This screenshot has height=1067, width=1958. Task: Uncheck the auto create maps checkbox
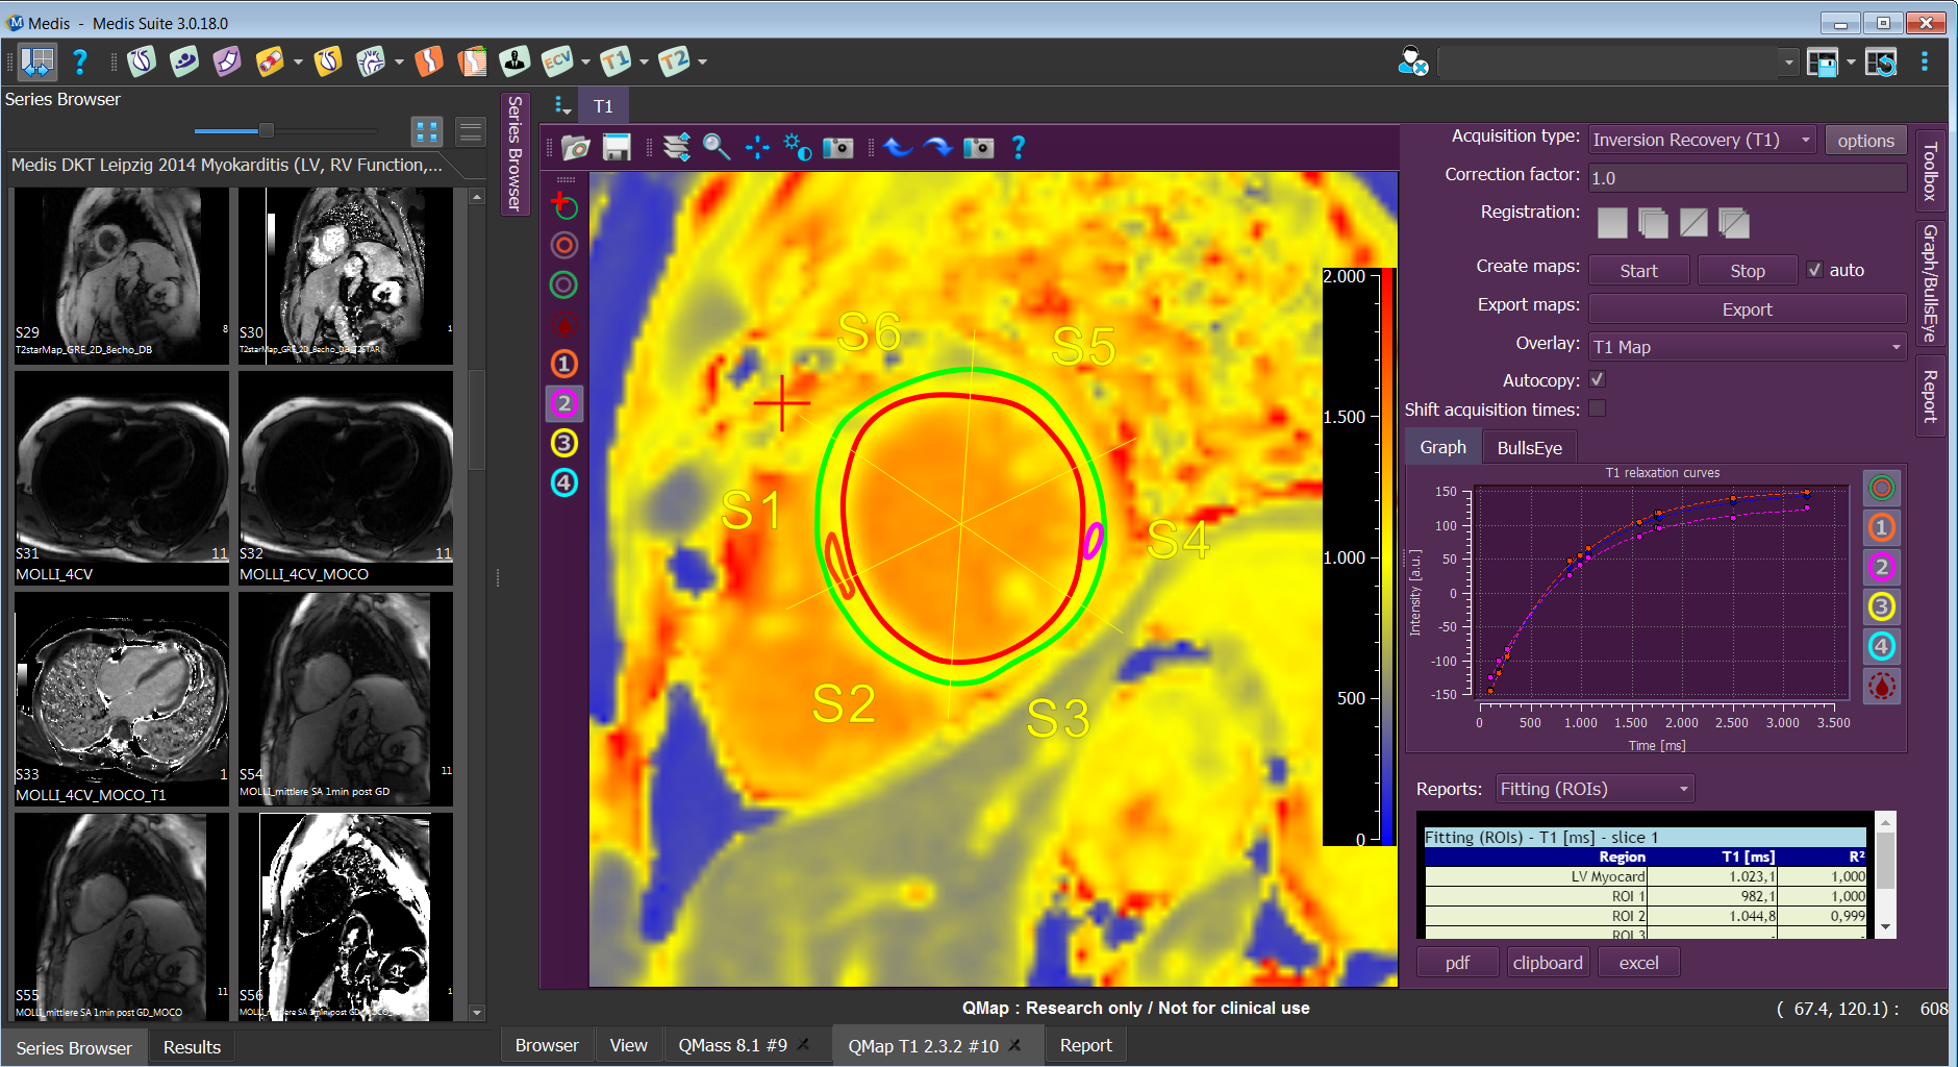click(x=1814, y=270)
